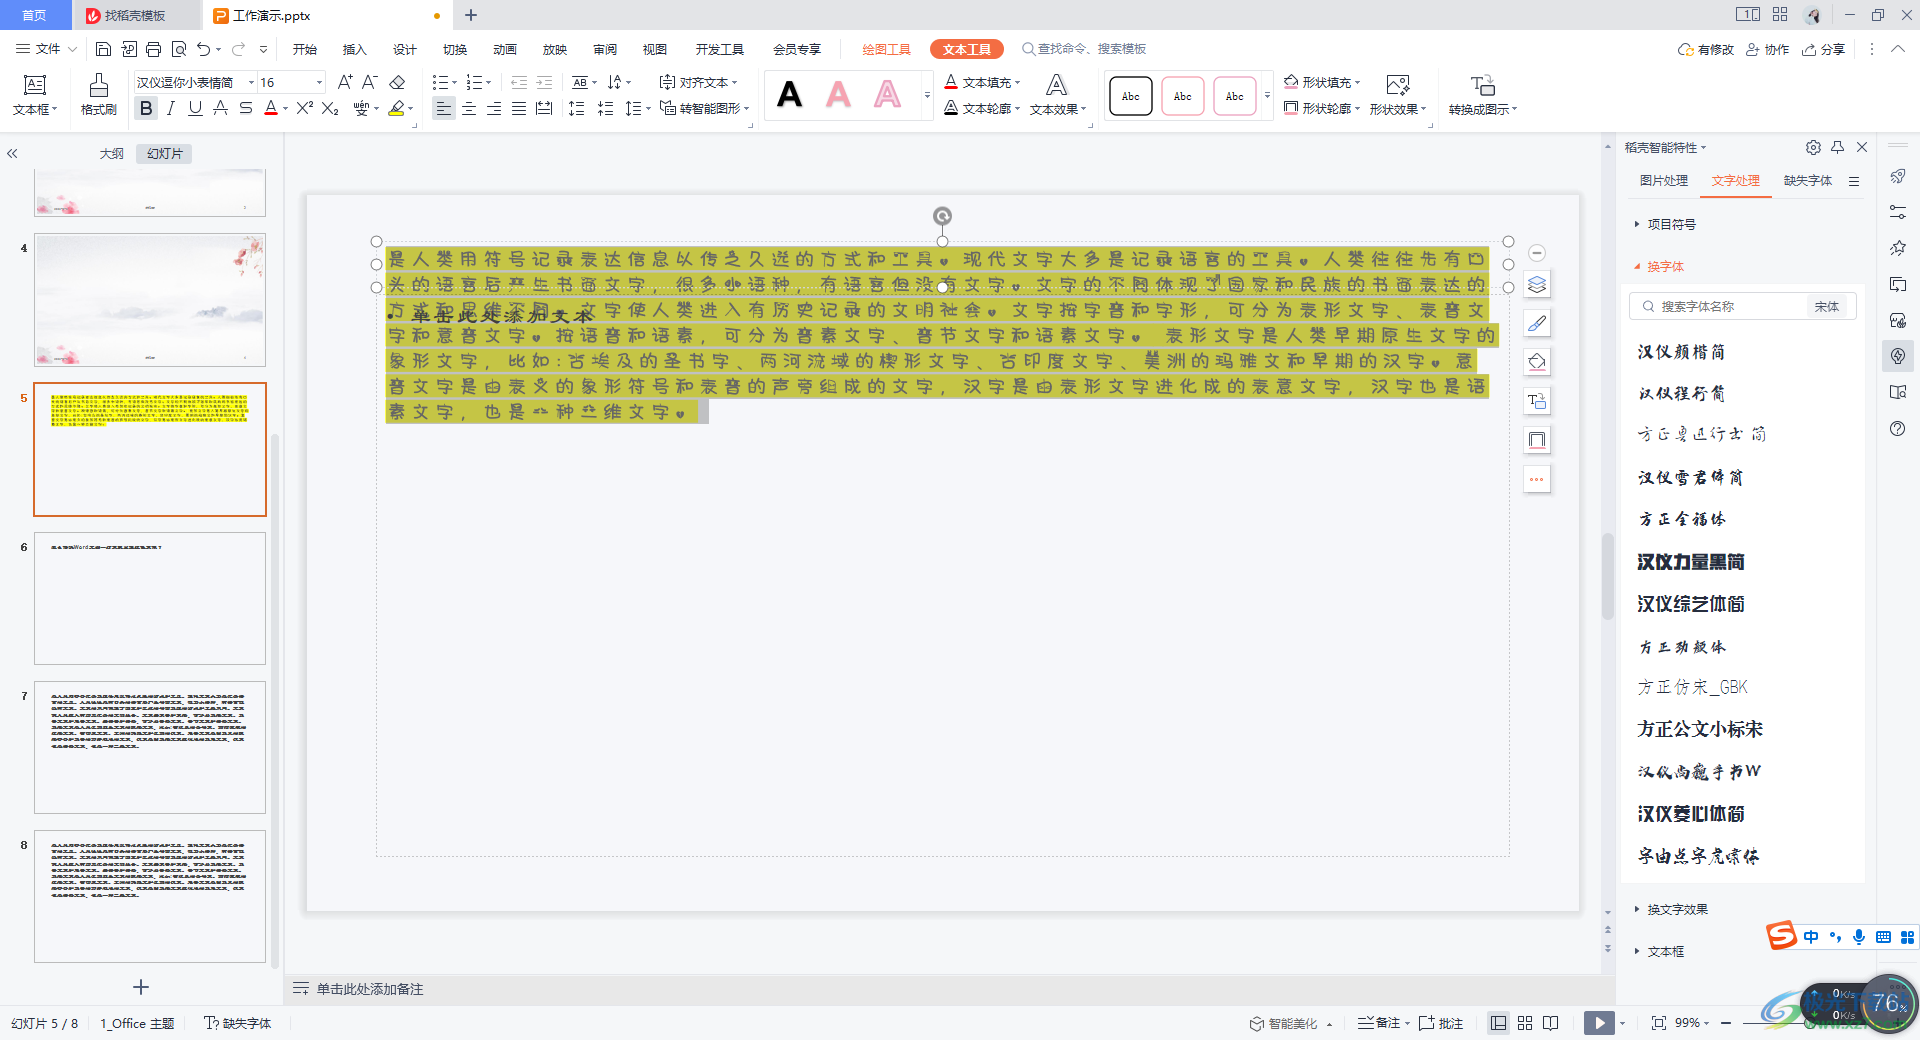Add a new slide with plus button
The height and width of the screenshot is (1040, 1920).
coord(141,987)
